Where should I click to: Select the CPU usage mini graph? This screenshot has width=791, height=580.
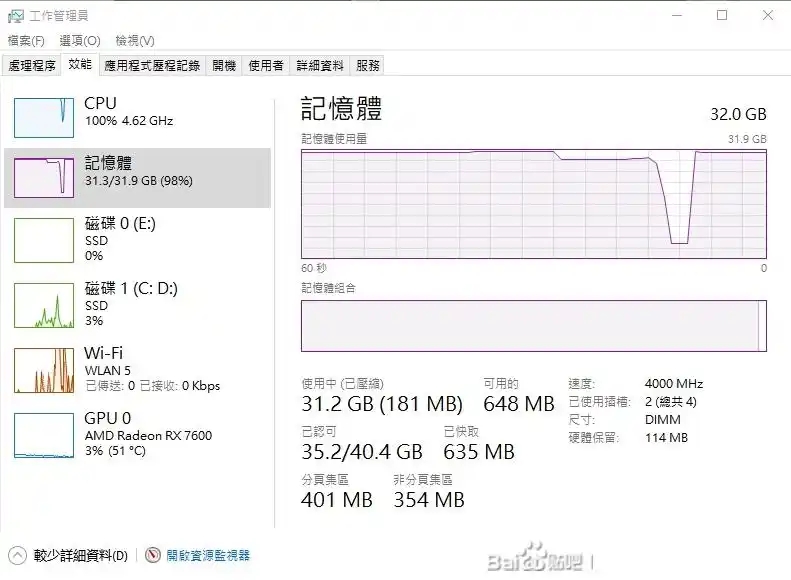44,118
